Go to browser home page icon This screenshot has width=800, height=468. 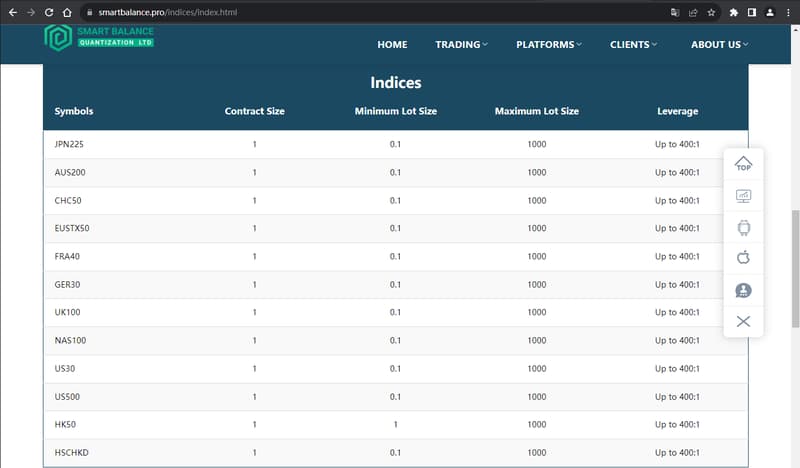tap(67, 12)
